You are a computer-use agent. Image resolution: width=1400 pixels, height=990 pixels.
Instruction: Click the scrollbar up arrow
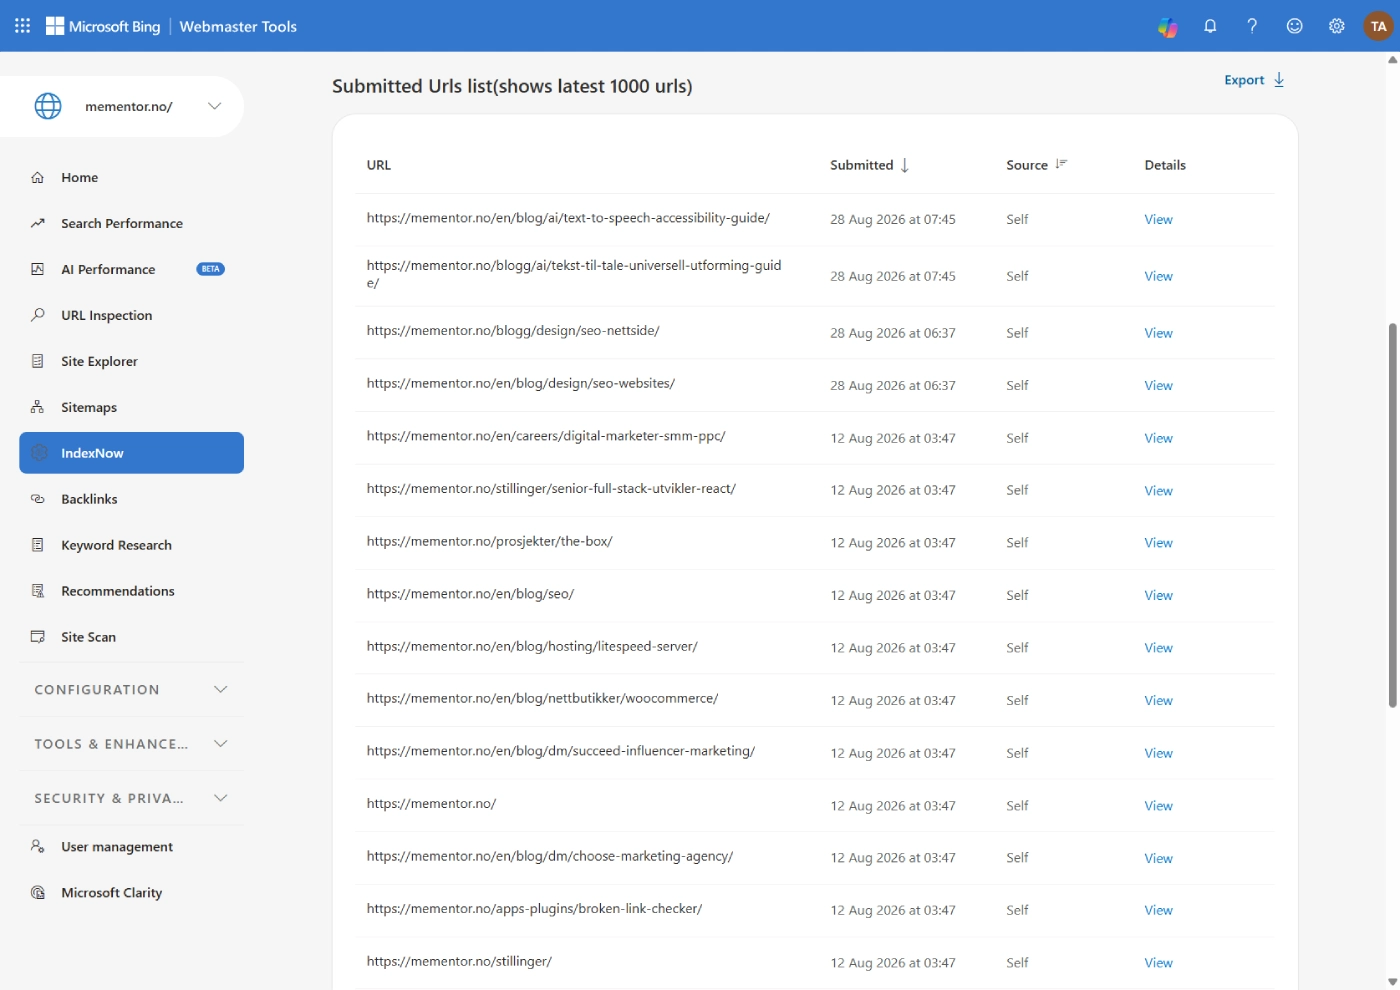1392,60
